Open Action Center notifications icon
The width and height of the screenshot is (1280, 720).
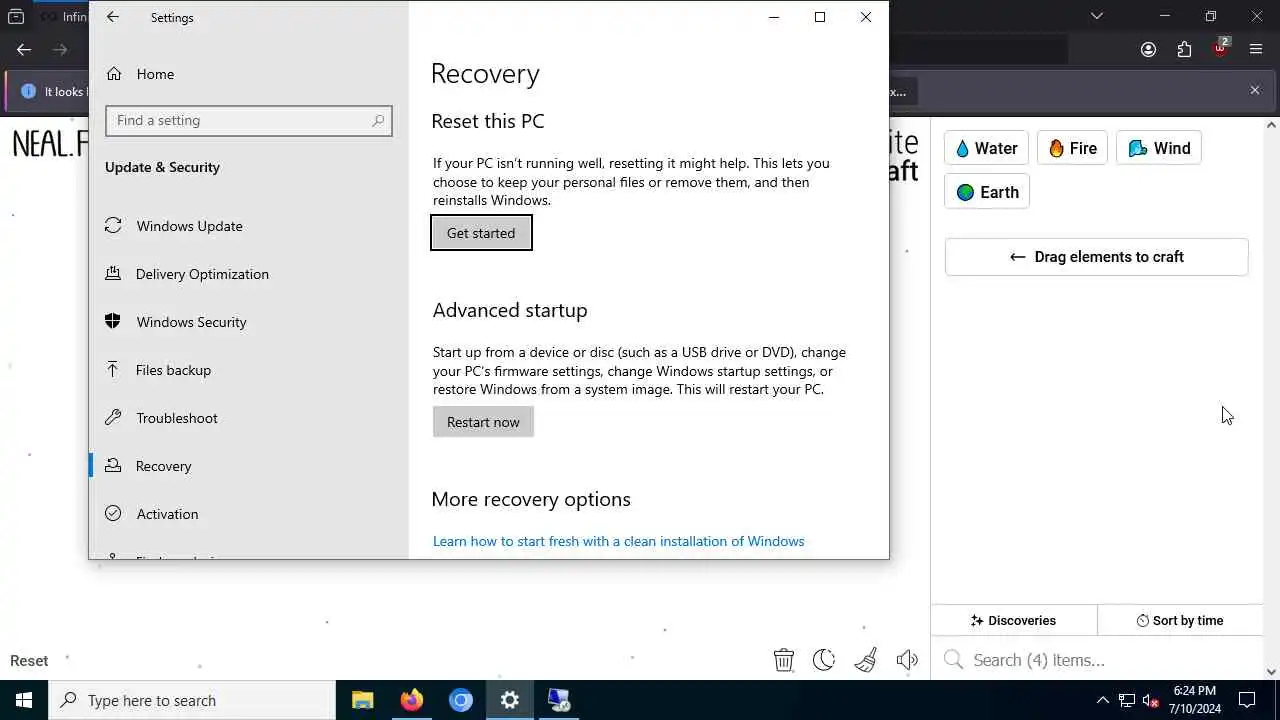tap(1247, 700)
